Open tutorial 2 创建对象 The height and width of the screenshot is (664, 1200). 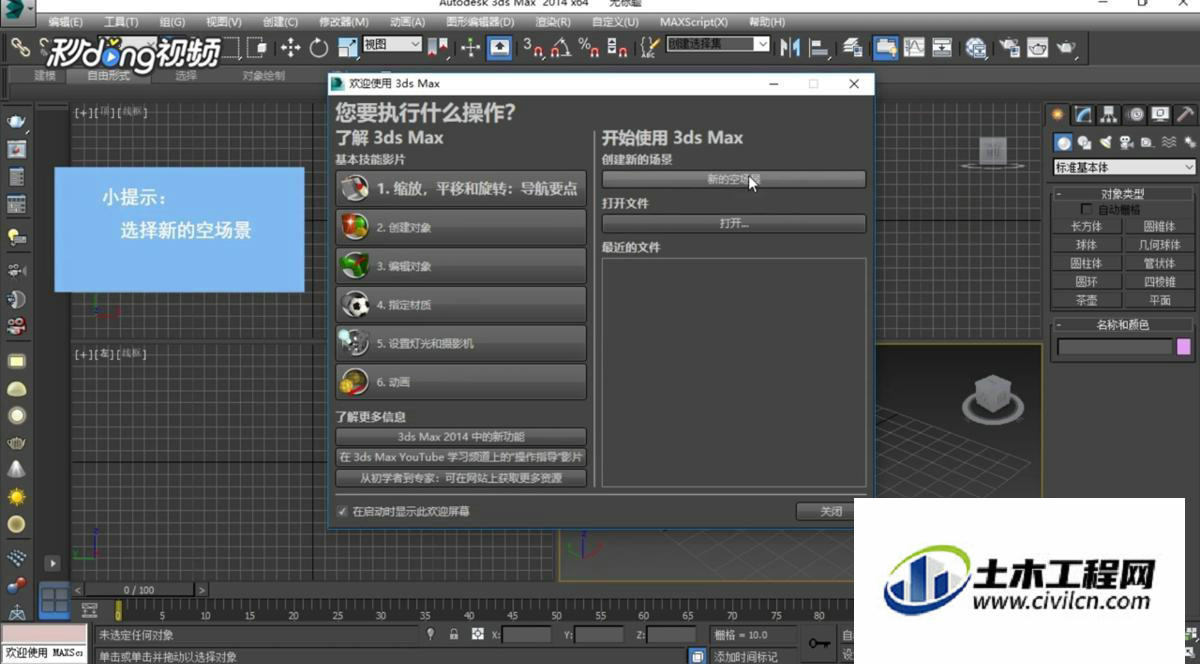click(x=461, y=227)
